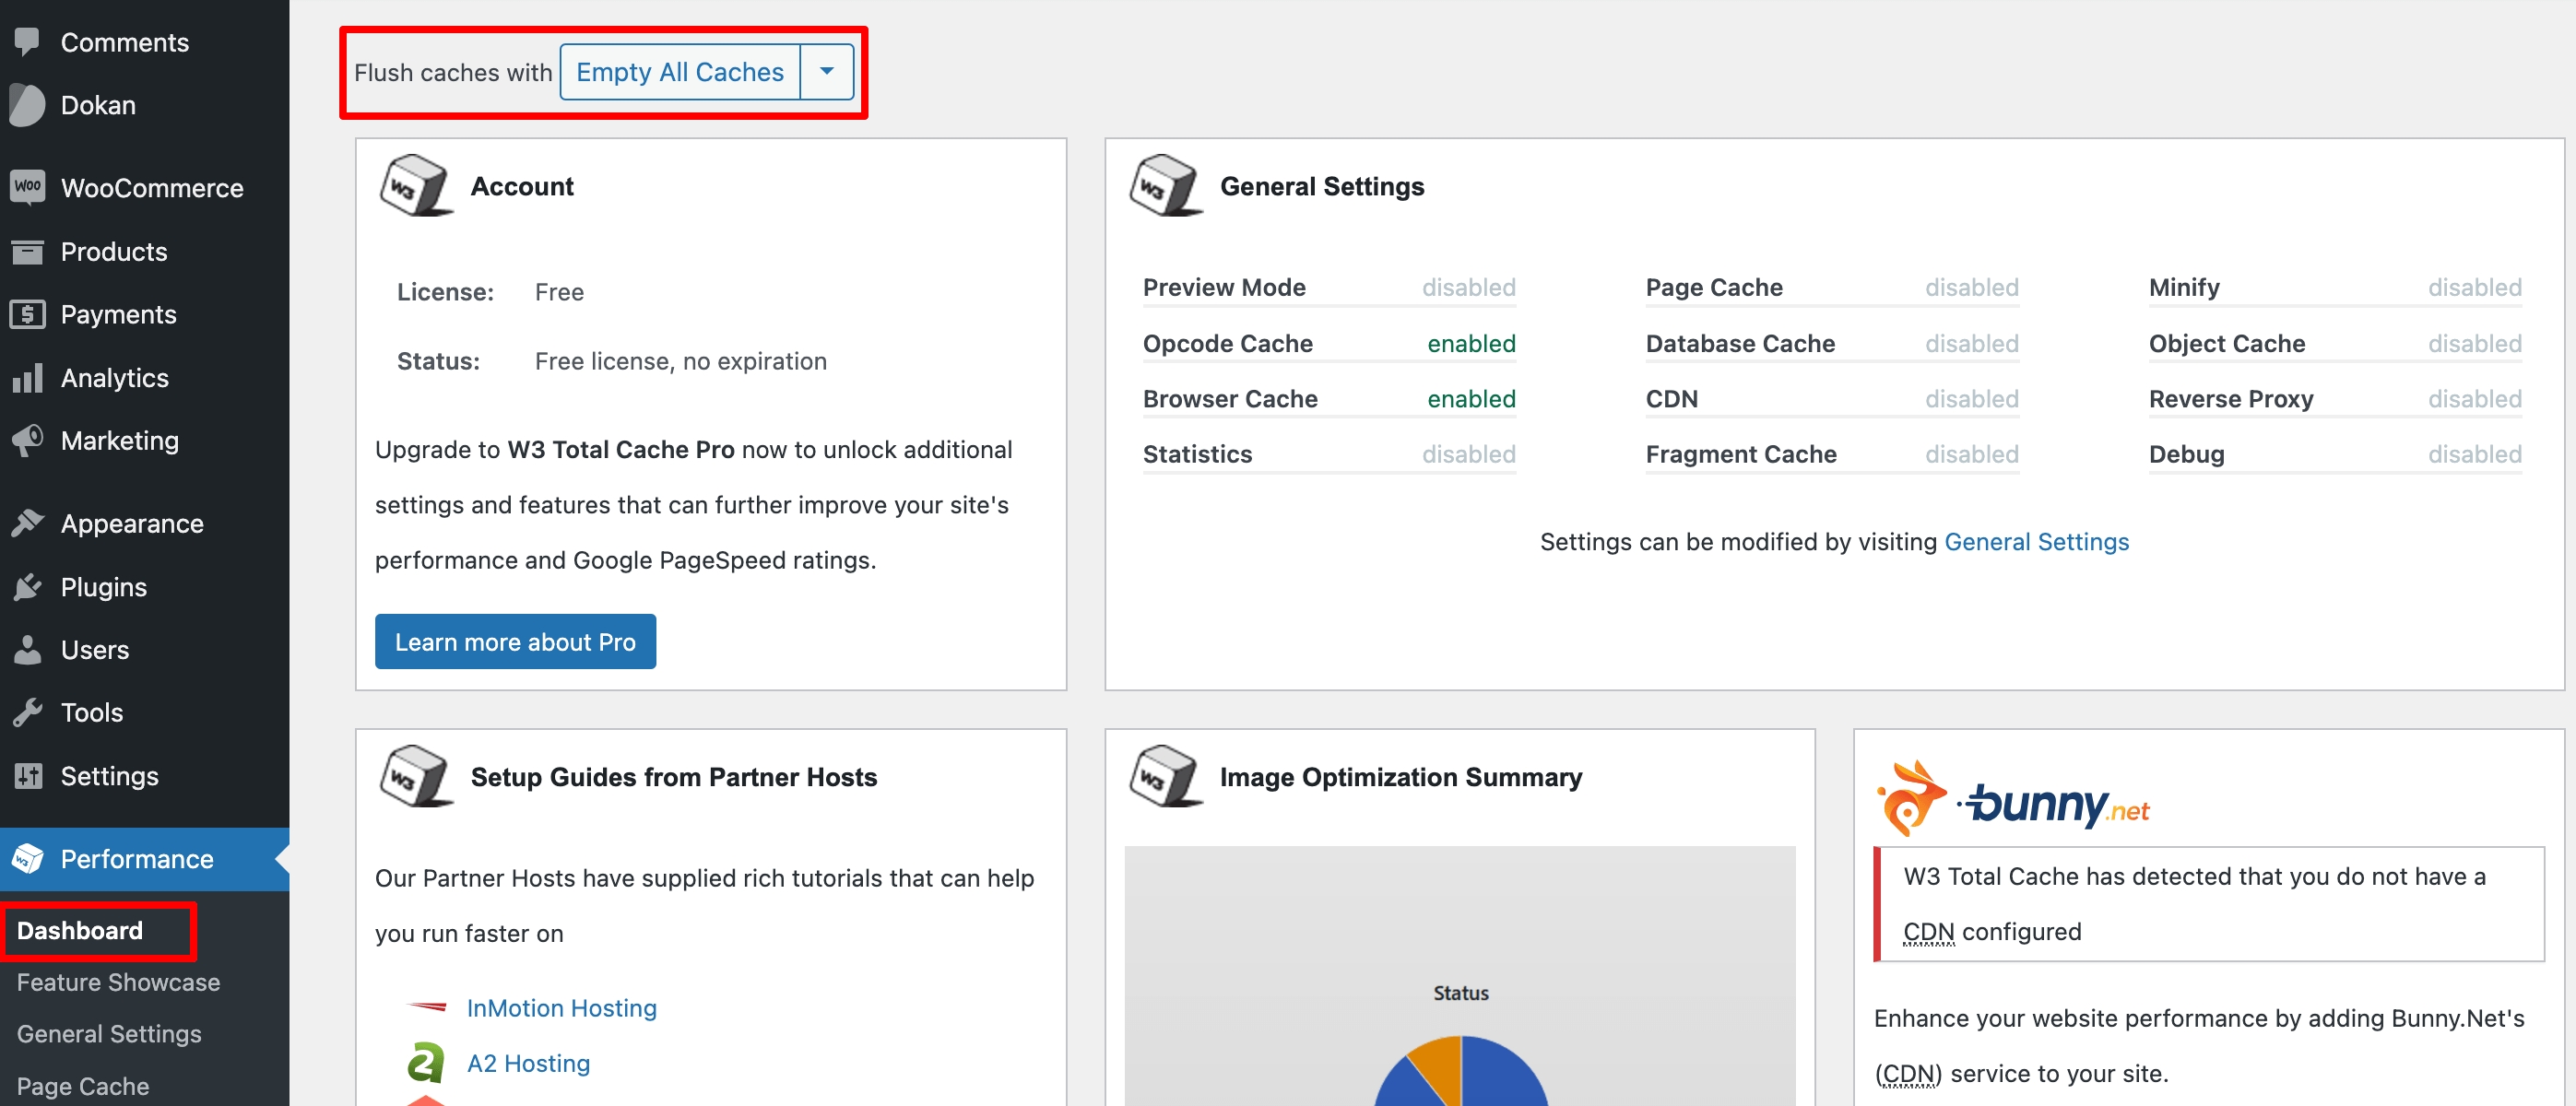
Task: Click the Products archive box icon
Action: point(27,251)
